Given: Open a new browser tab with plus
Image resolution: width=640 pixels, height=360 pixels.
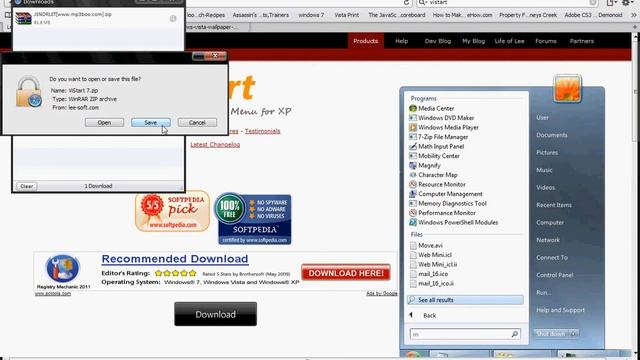Looking at the screenshot, I should 635,27.
